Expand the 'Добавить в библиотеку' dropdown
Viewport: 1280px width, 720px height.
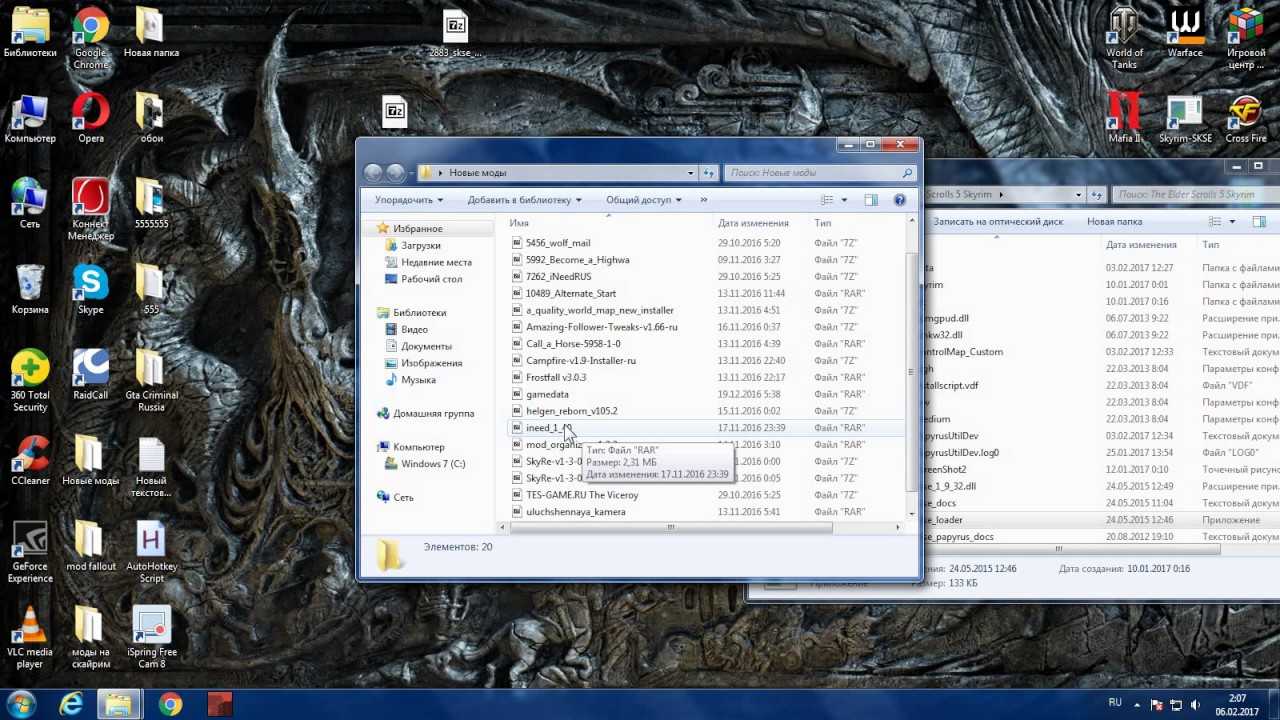point(524,200)
